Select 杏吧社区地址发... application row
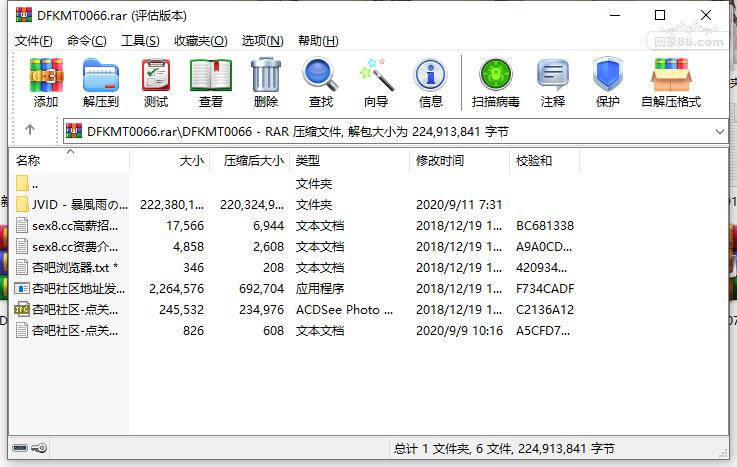Image resolution: width=737 pixels, height=467 pixels. click(295, 288)
